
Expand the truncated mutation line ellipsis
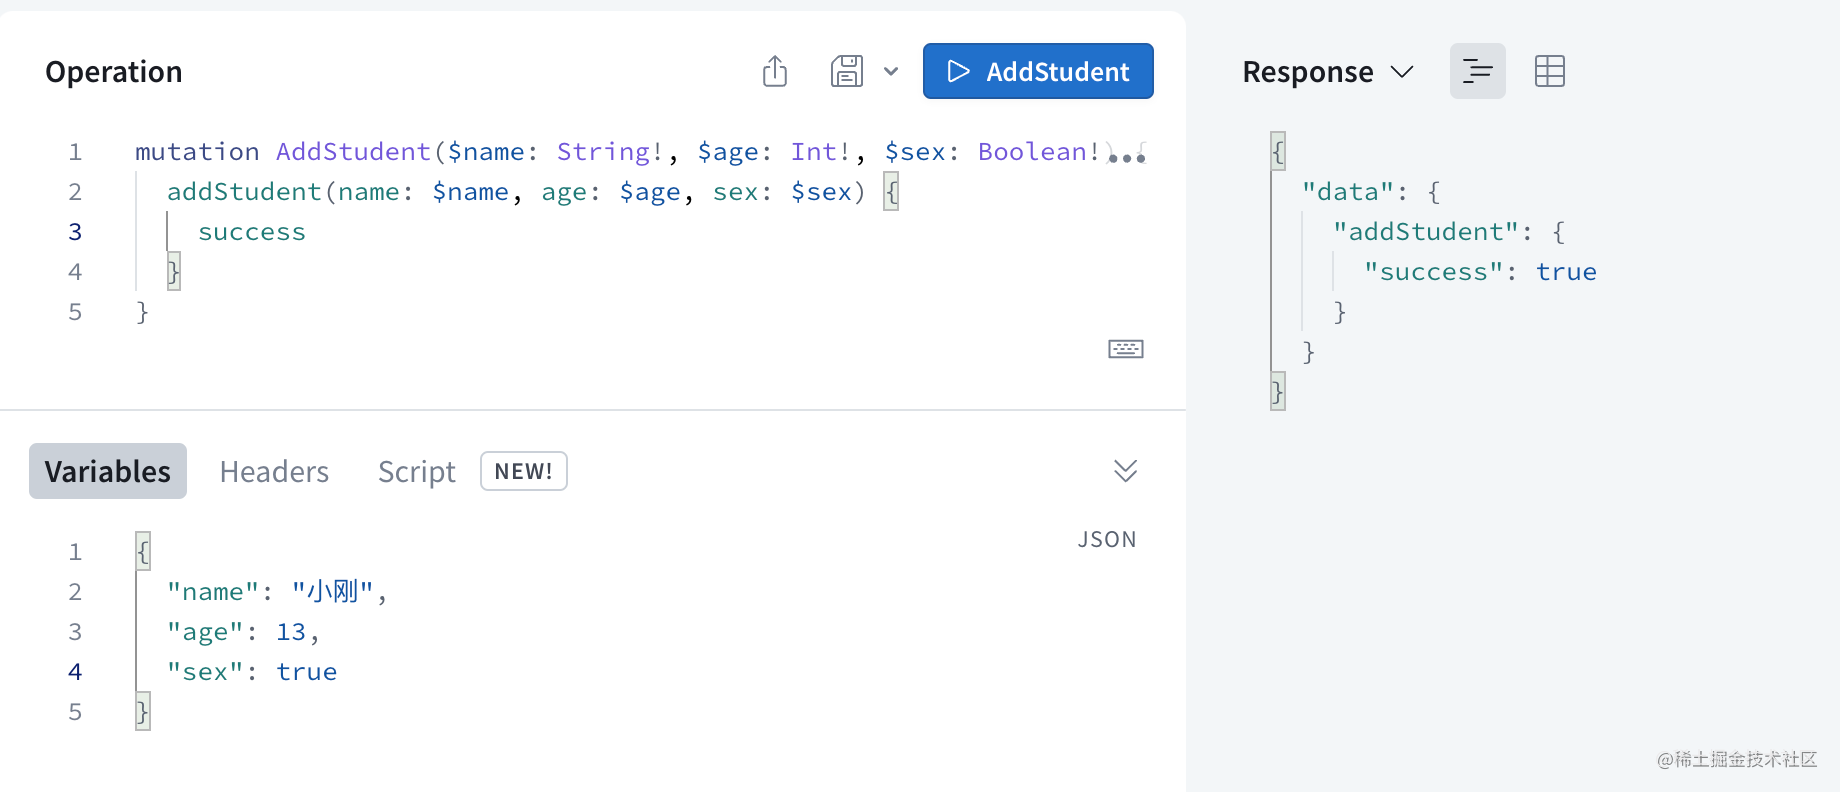1127,156
